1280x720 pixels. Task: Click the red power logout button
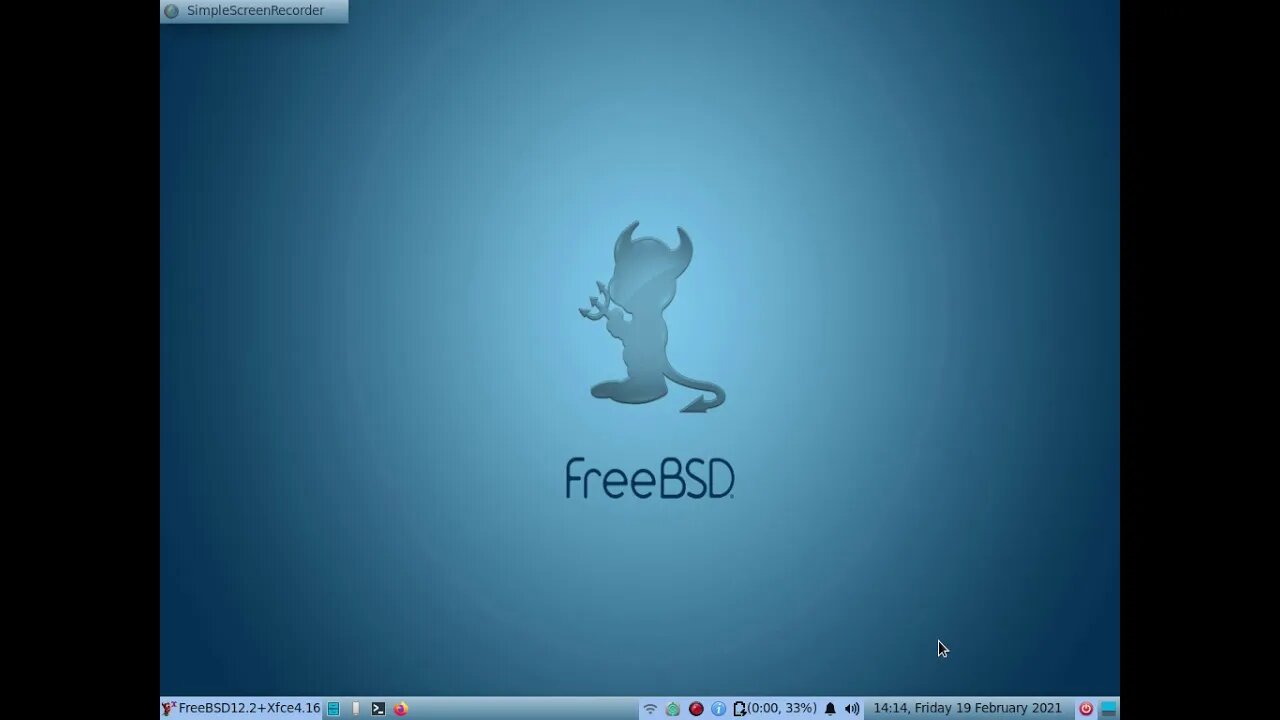(x=1086, y=708)
